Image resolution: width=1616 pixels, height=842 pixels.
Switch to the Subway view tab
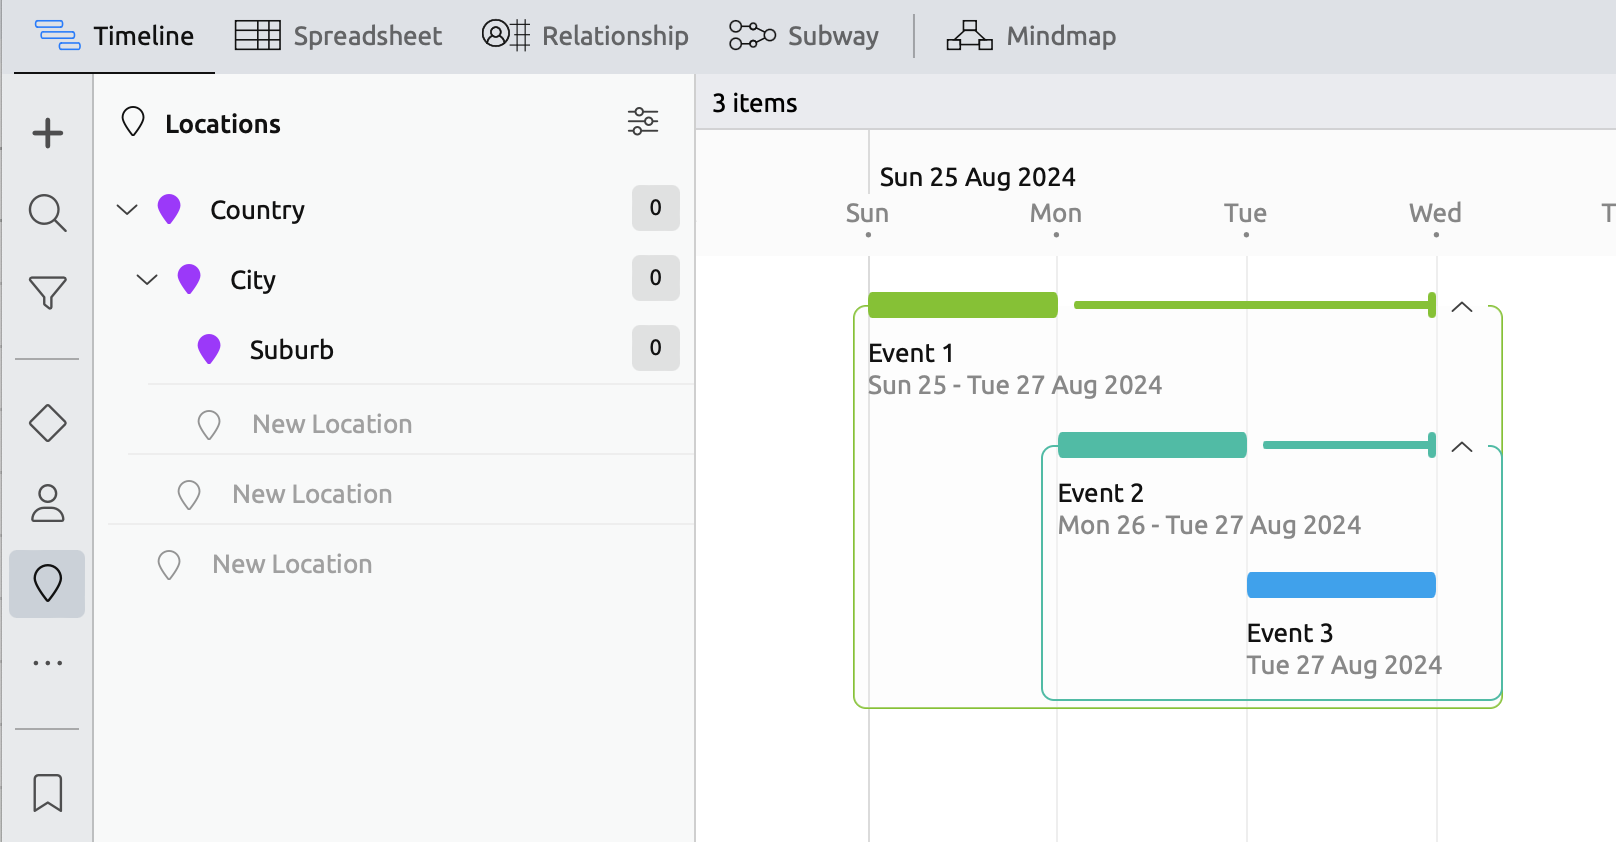pyautogui.click(x=803, y=36)
